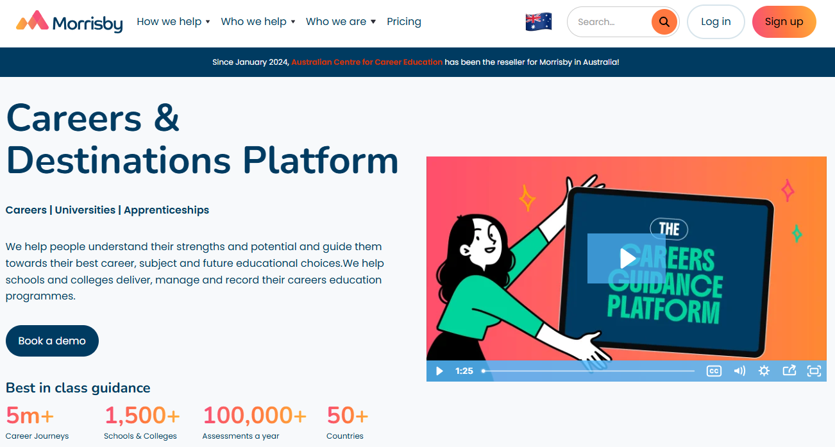Click the Sign up button
Image resolution: width=835 pixels, height=447 pixels.
point(784,22)
